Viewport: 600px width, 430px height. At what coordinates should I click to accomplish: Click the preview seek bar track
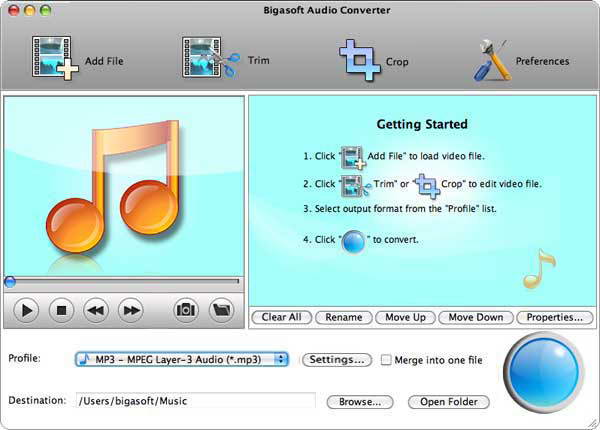coord(123,282)
